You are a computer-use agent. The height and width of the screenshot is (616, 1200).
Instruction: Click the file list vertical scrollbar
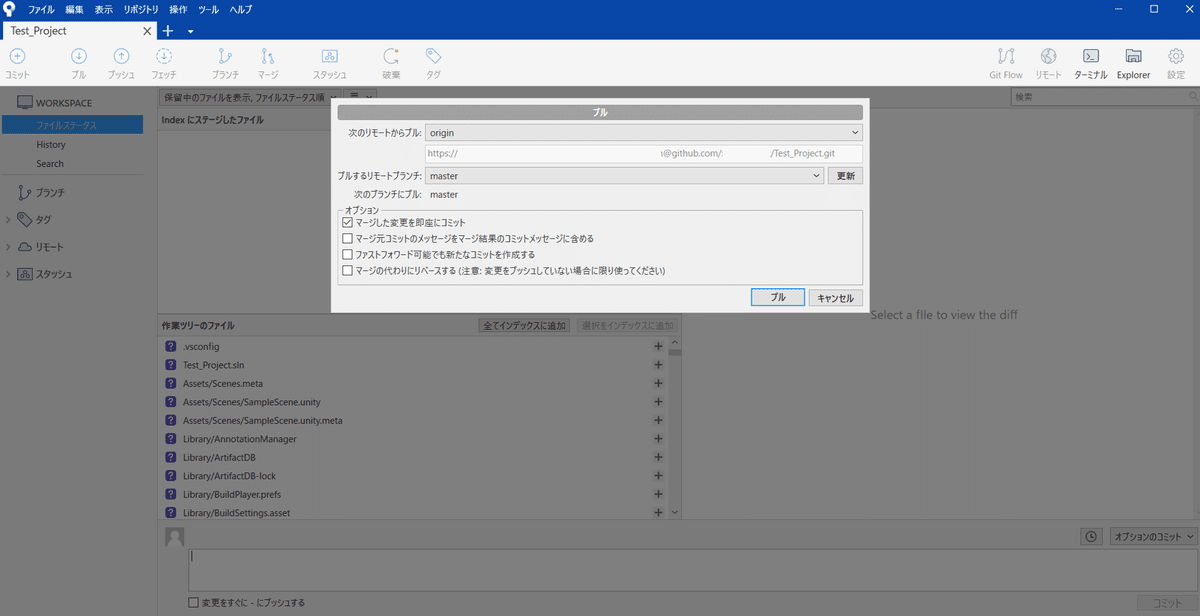tap(675, 428)
